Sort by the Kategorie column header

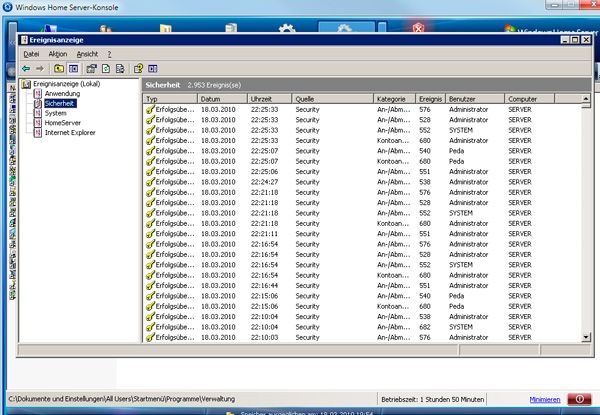[x=395, y=99]
